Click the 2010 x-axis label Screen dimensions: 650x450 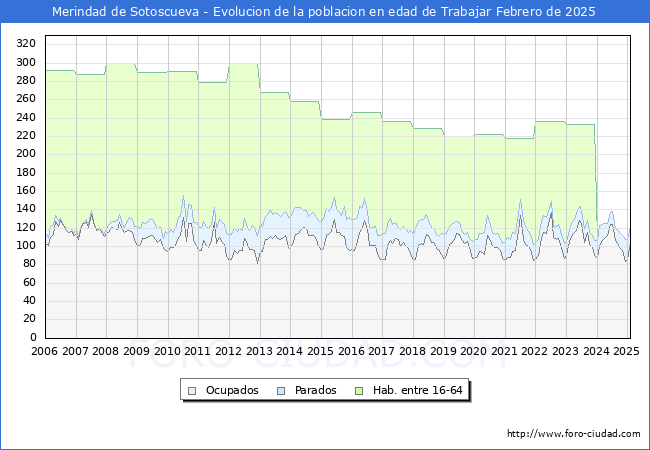tap(167, 351)
